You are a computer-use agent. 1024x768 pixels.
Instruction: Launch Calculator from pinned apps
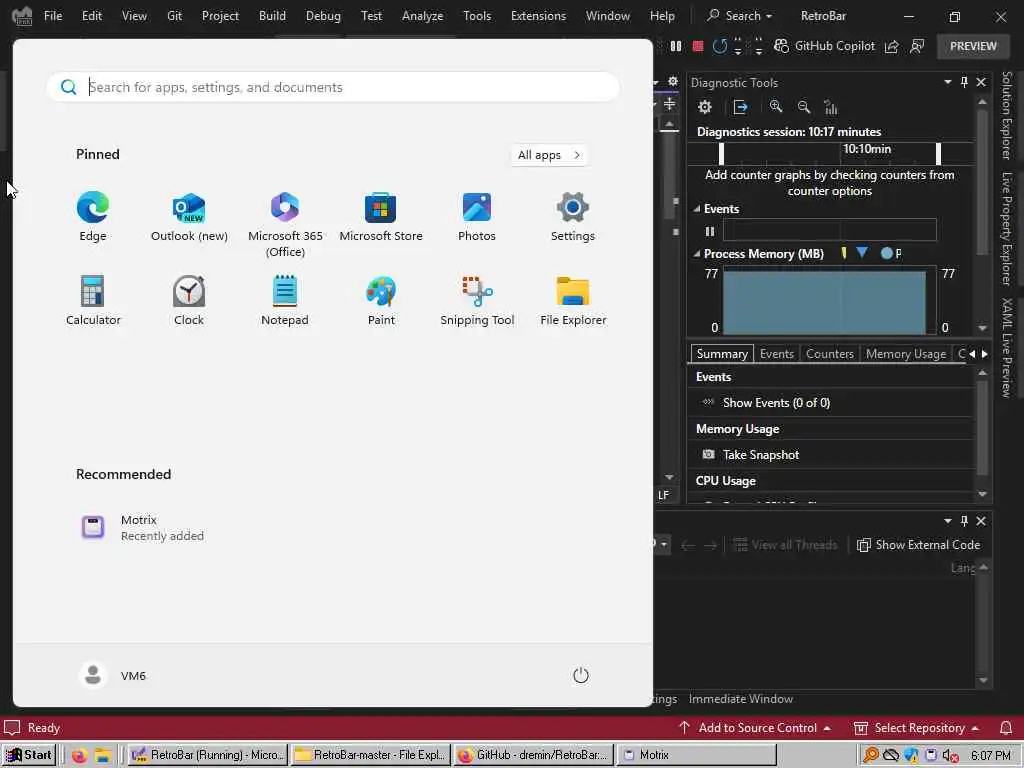point(93,301)
